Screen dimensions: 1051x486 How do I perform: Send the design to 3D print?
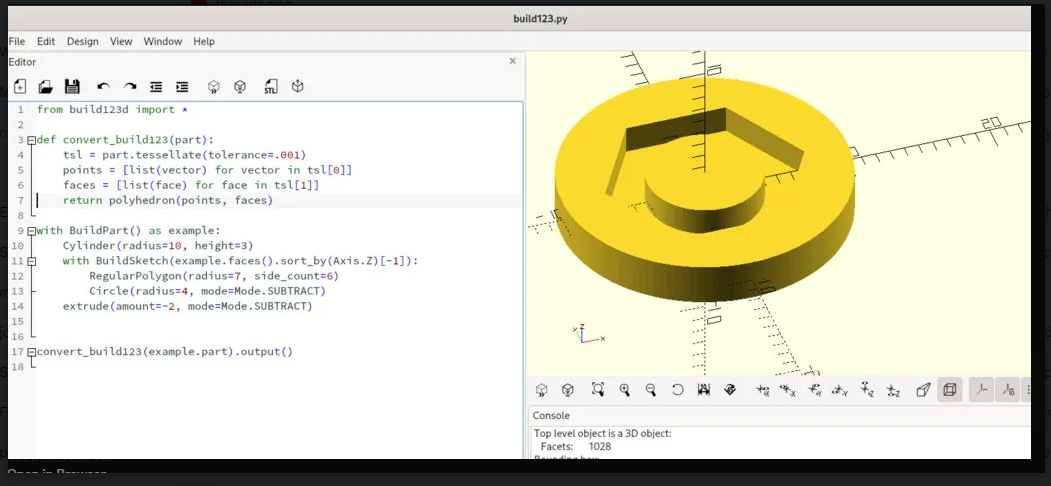point(297,87)
